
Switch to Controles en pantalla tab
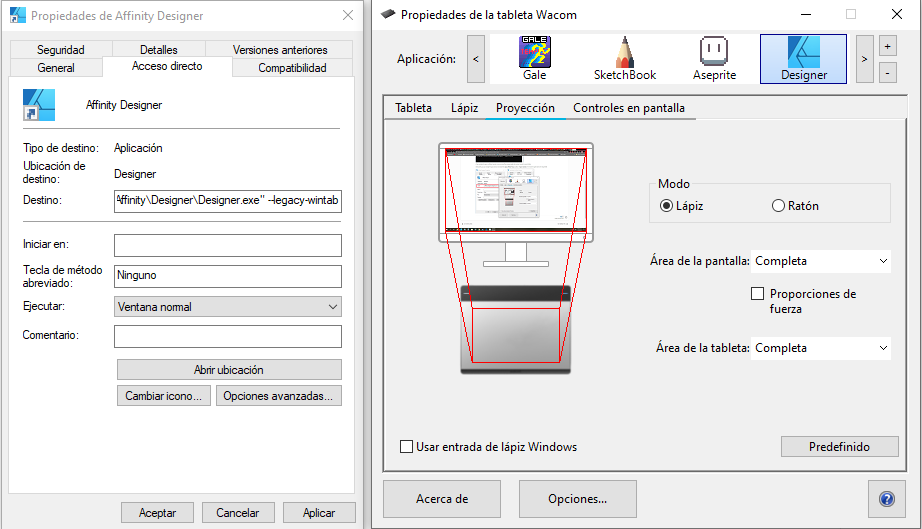click(629, 108)
